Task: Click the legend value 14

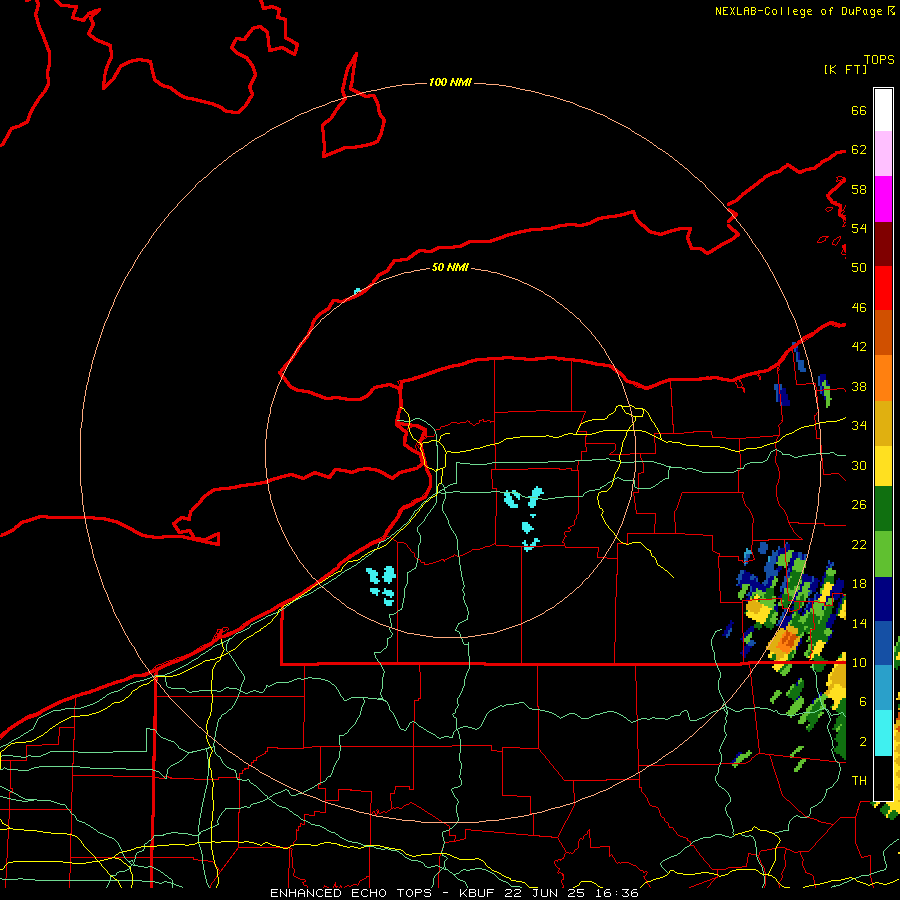Action: 859,623
